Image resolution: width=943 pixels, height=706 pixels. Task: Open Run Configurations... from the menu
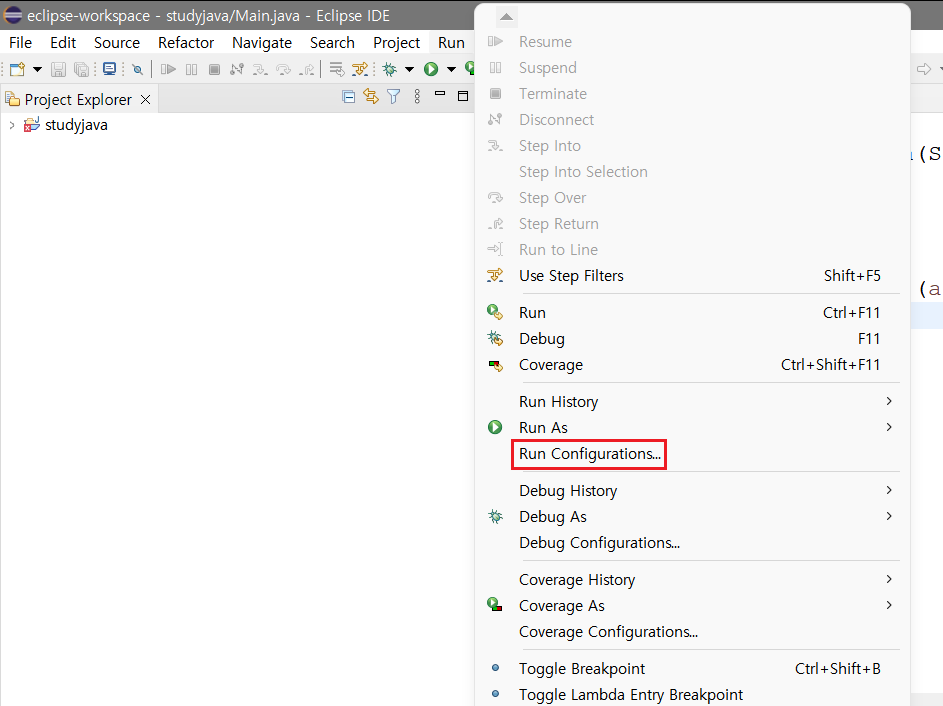[692, 454]
